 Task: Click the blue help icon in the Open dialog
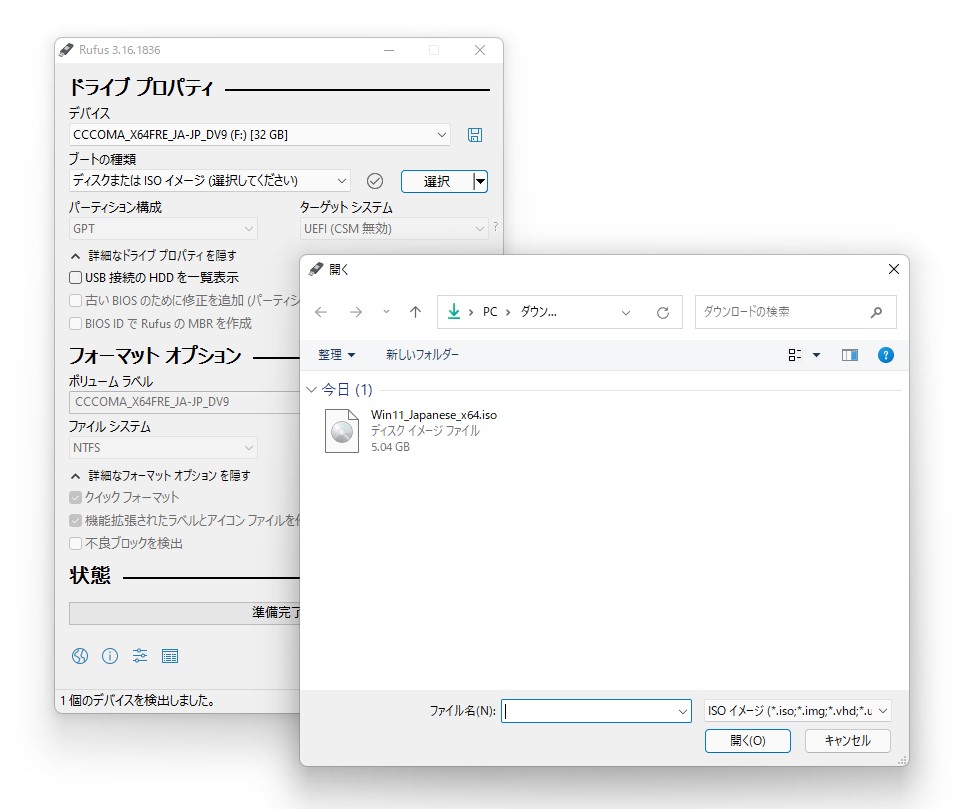tap(885, 354)
